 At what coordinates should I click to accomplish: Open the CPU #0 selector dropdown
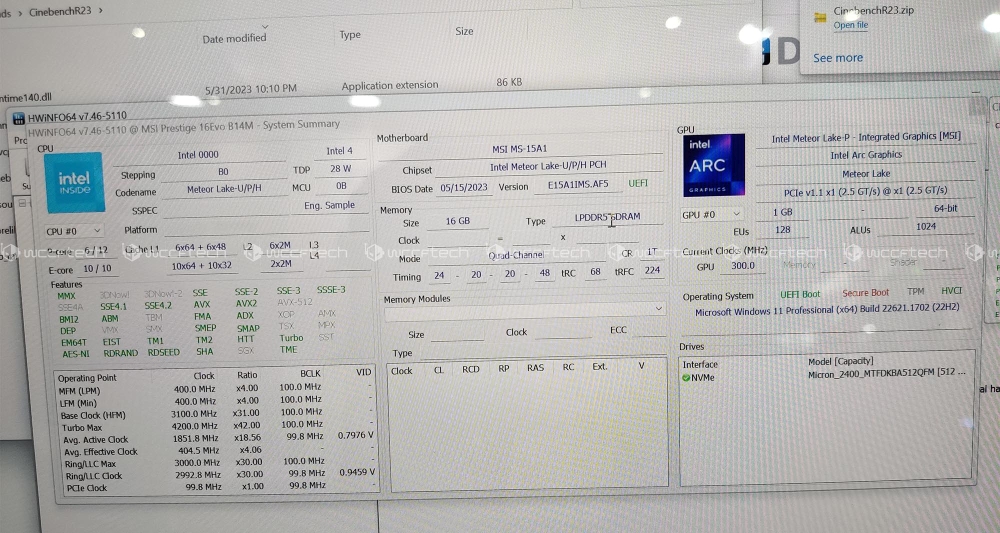[74, 231]
